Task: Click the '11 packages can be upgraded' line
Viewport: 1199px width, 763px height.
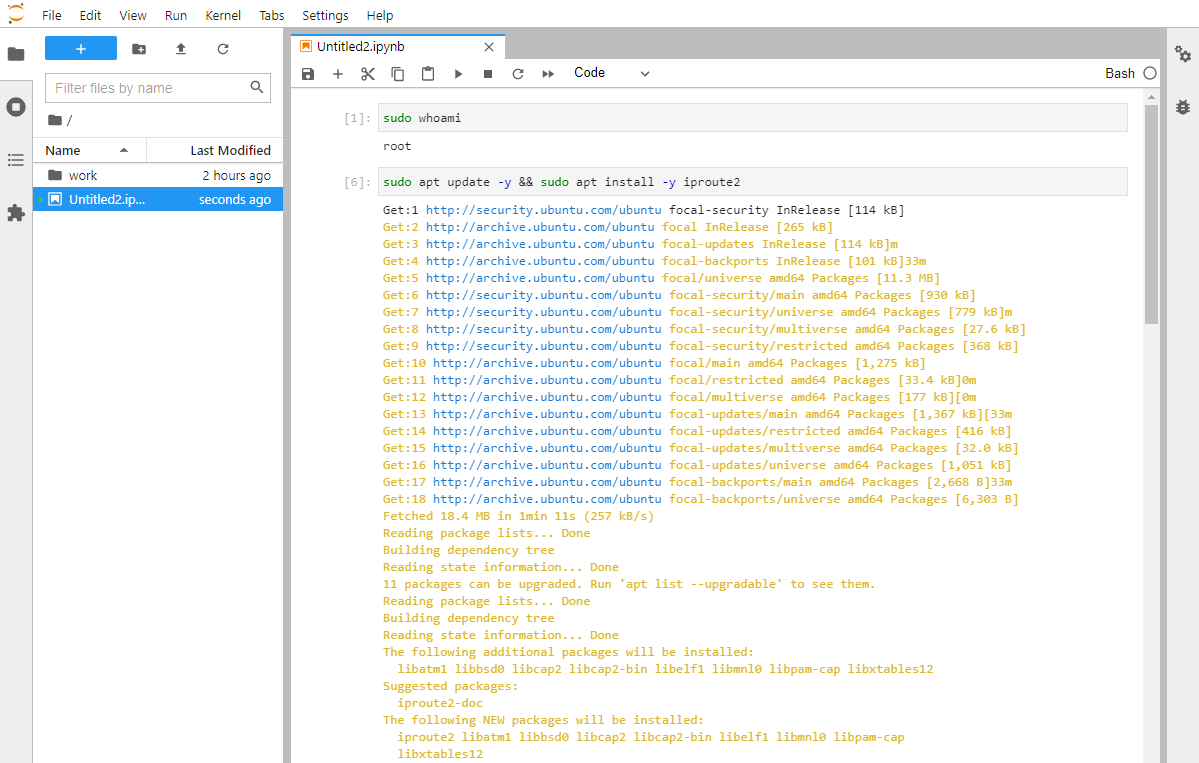Action: [629, 584]
